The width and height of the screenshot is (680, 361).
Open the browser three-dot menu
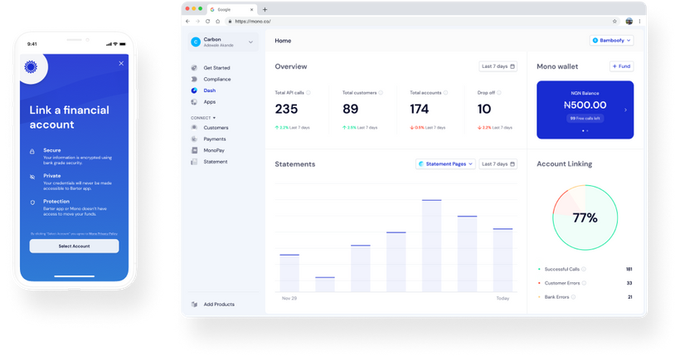(639, 21)
